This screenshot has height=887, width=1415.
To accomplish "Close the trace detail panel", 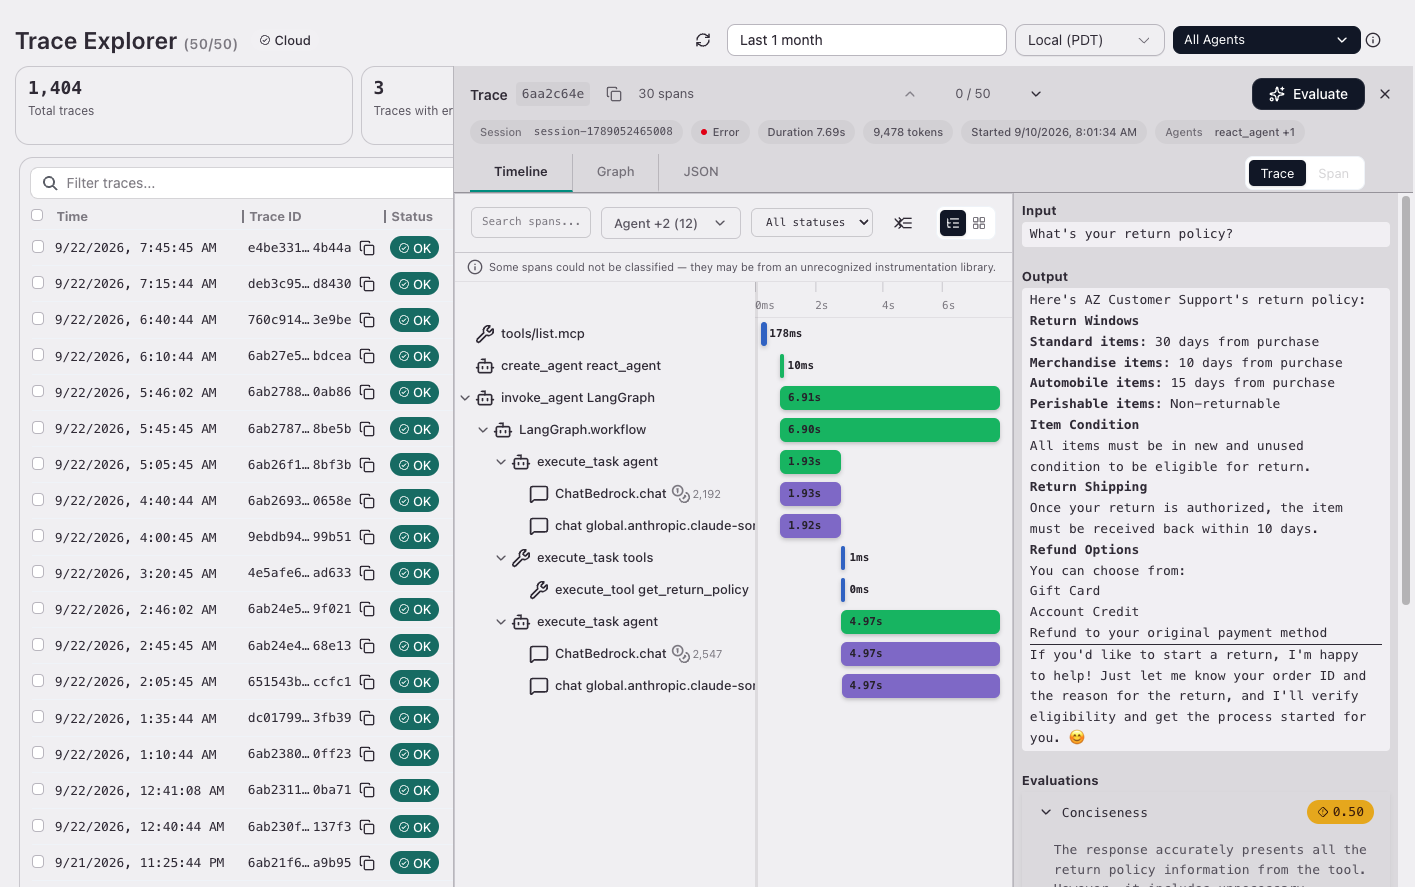I will (x=1385, y=94).
